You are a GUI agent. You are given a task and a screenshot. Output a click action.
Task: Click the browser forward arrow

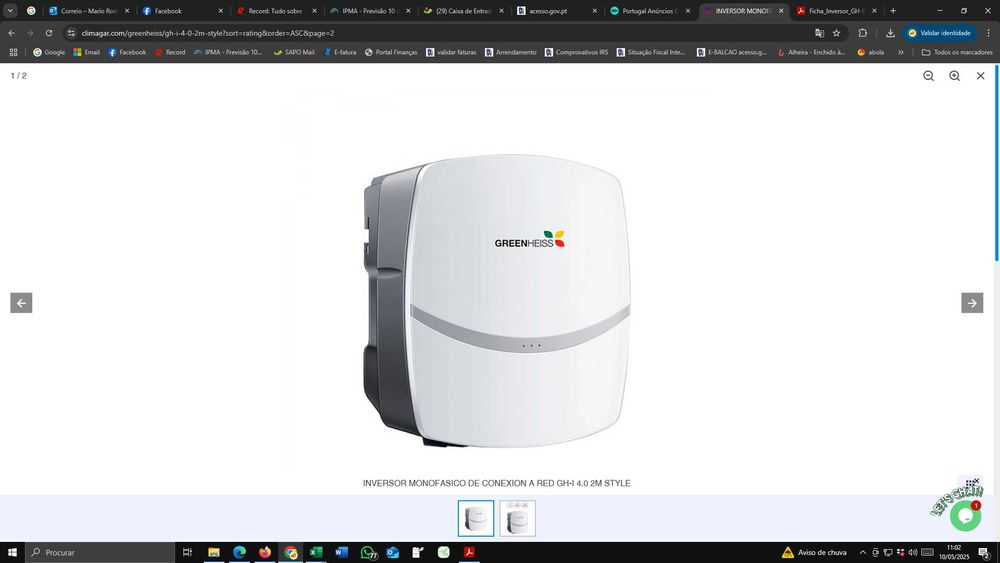click(30, 33)
